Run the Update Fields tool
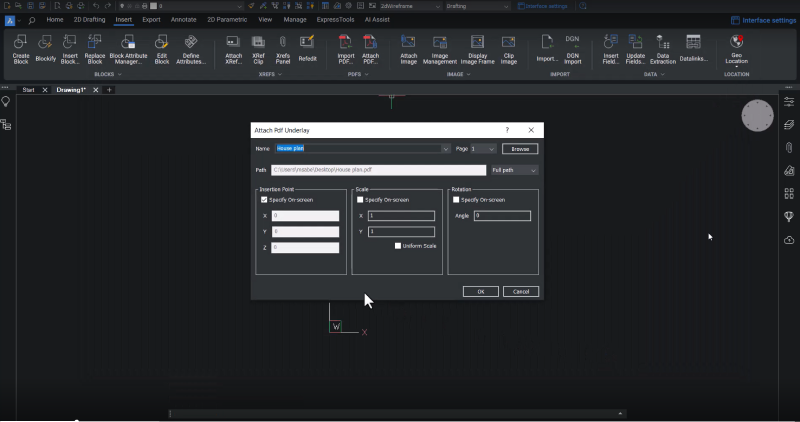800x422 pixels. (636, 49)
